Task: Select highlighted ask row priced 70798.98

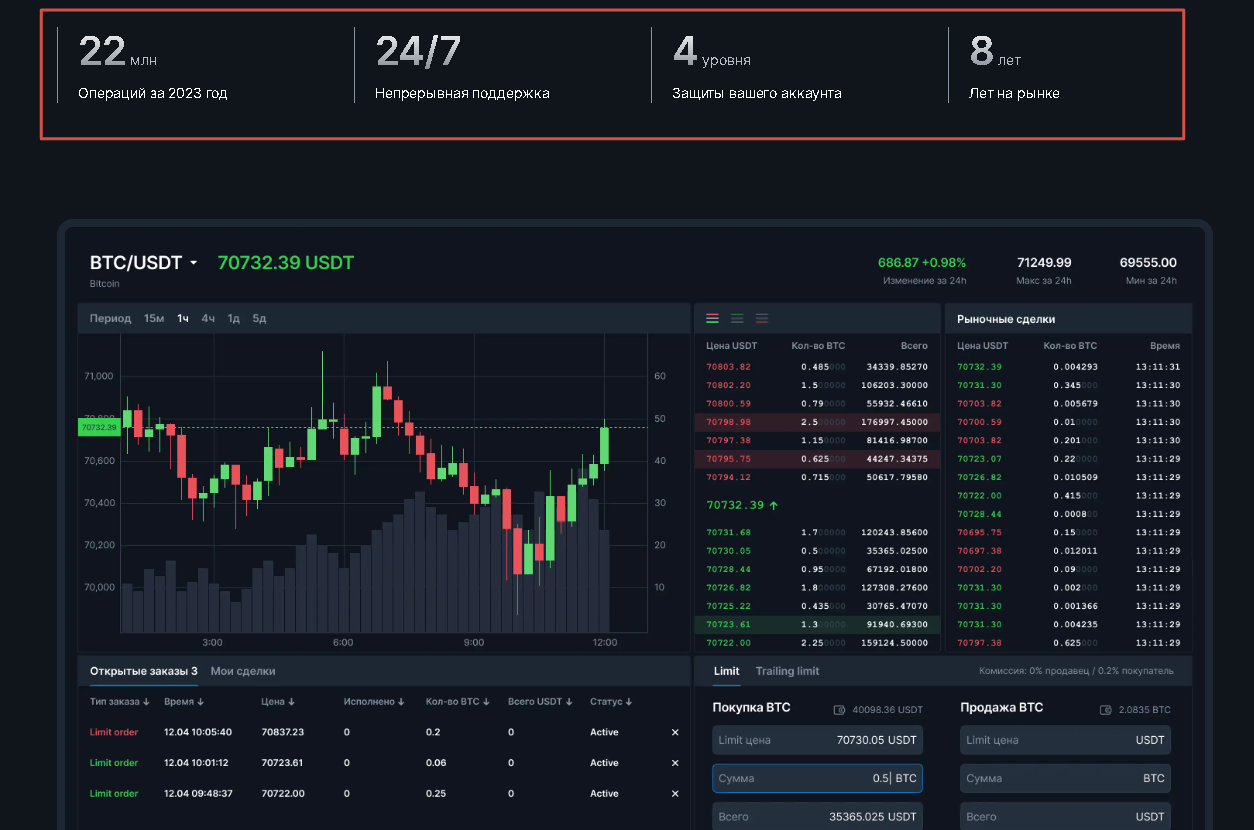Action: (x=817, y=422)
